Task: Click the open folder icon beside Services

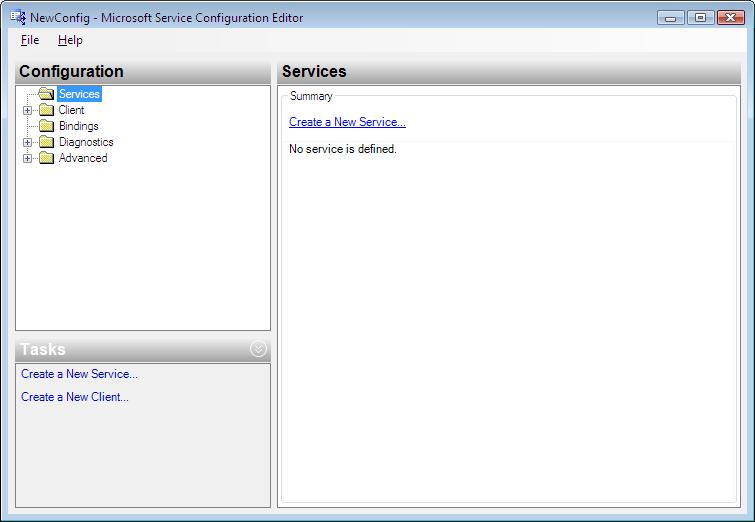Action: click(x=46, y=93)
